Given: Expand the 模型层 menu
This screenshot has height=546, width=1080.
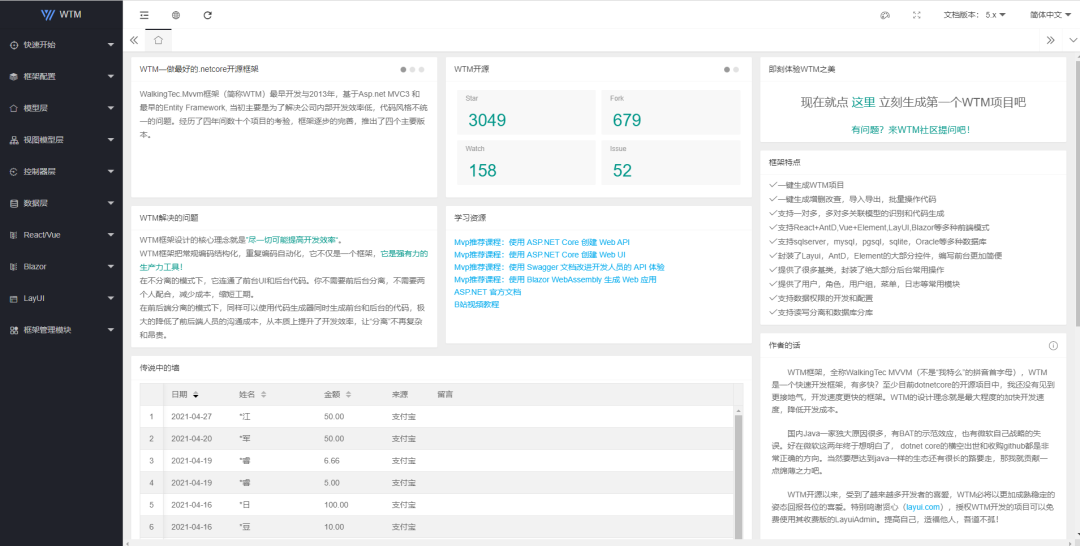Looking at the screenshot, I should pos(61,108).
